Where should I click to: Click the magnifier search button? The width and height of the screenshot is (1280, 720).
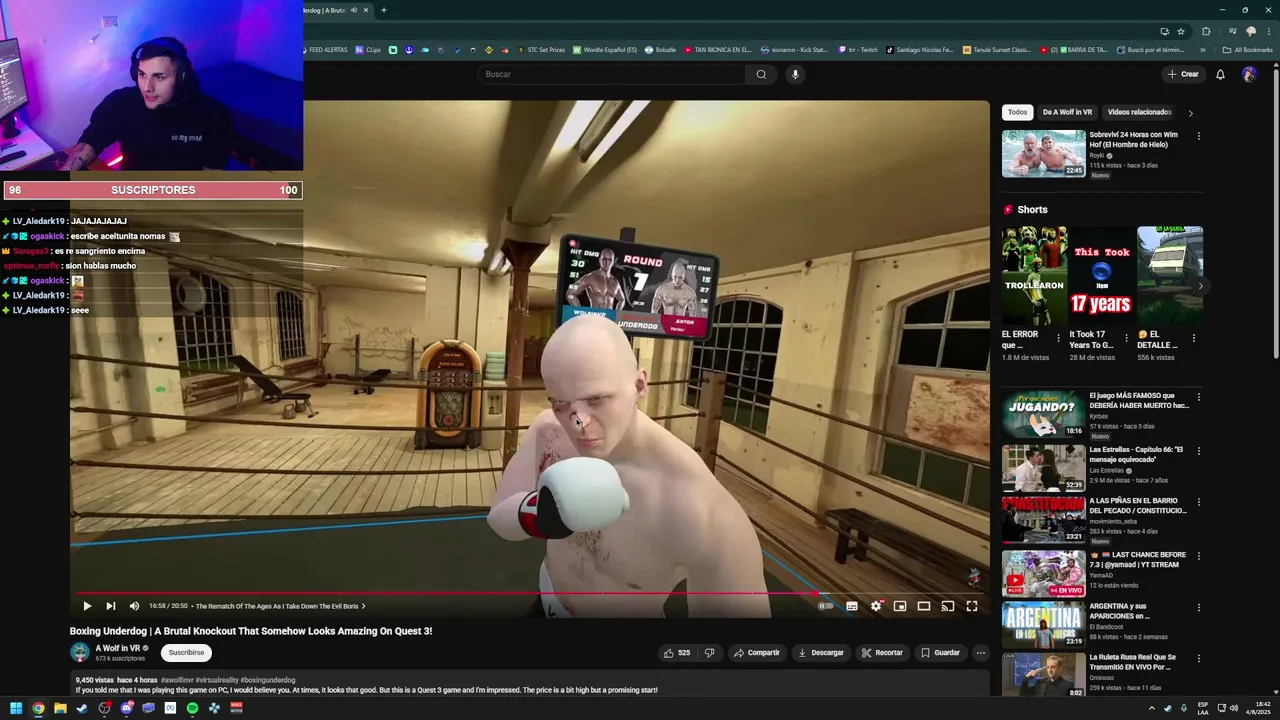tap(761, 74)
